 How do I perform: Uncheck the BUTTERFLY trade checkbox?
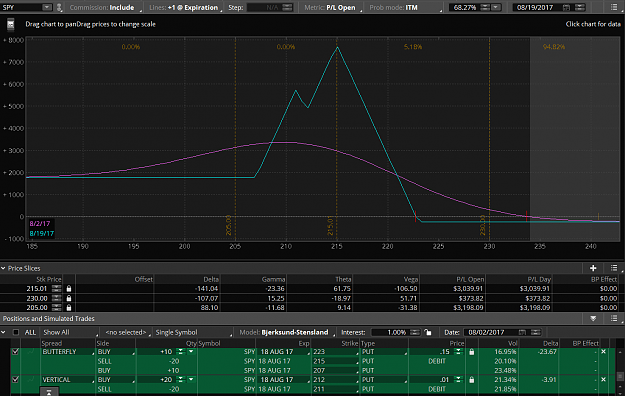[15, 351]
